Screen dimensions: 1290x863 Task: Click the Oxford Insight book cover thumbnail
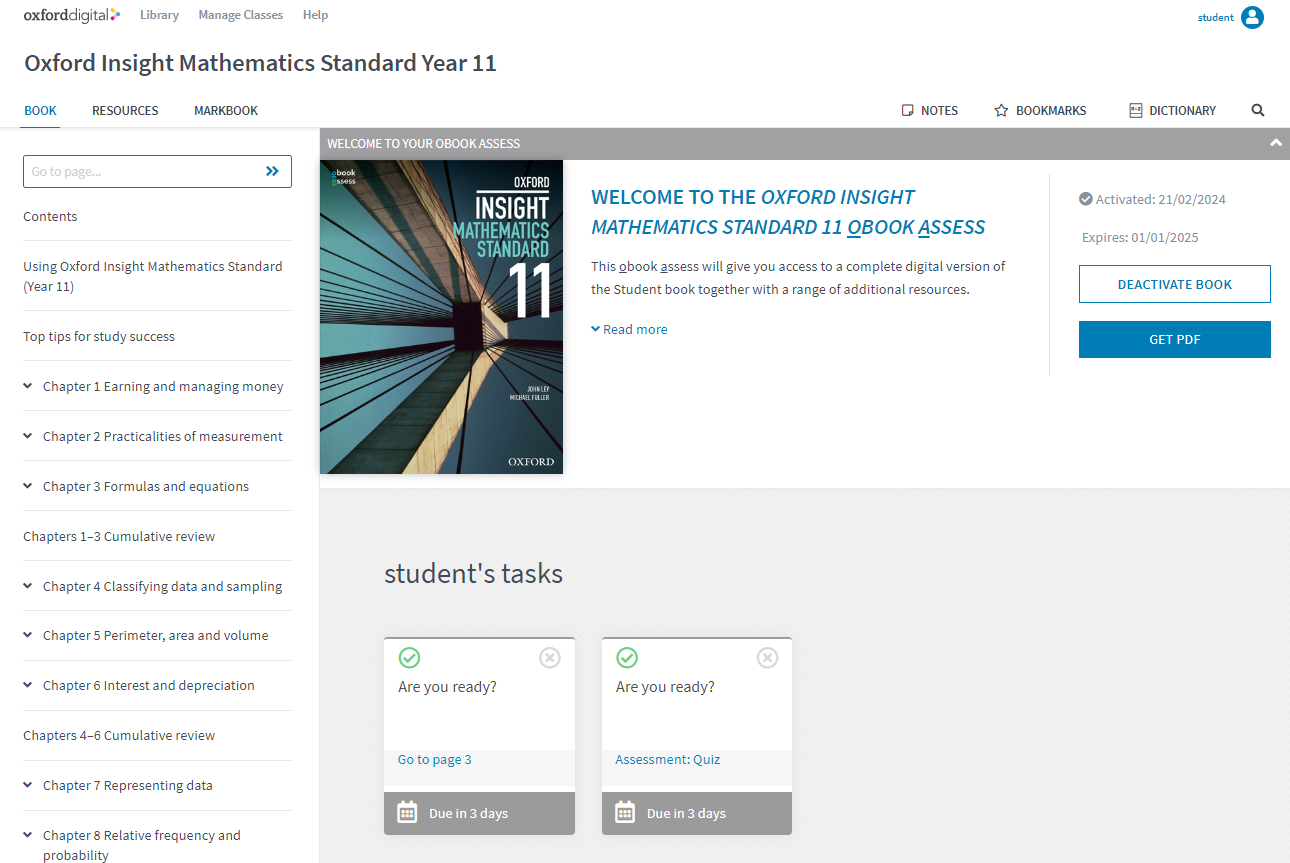pos(441,317)
